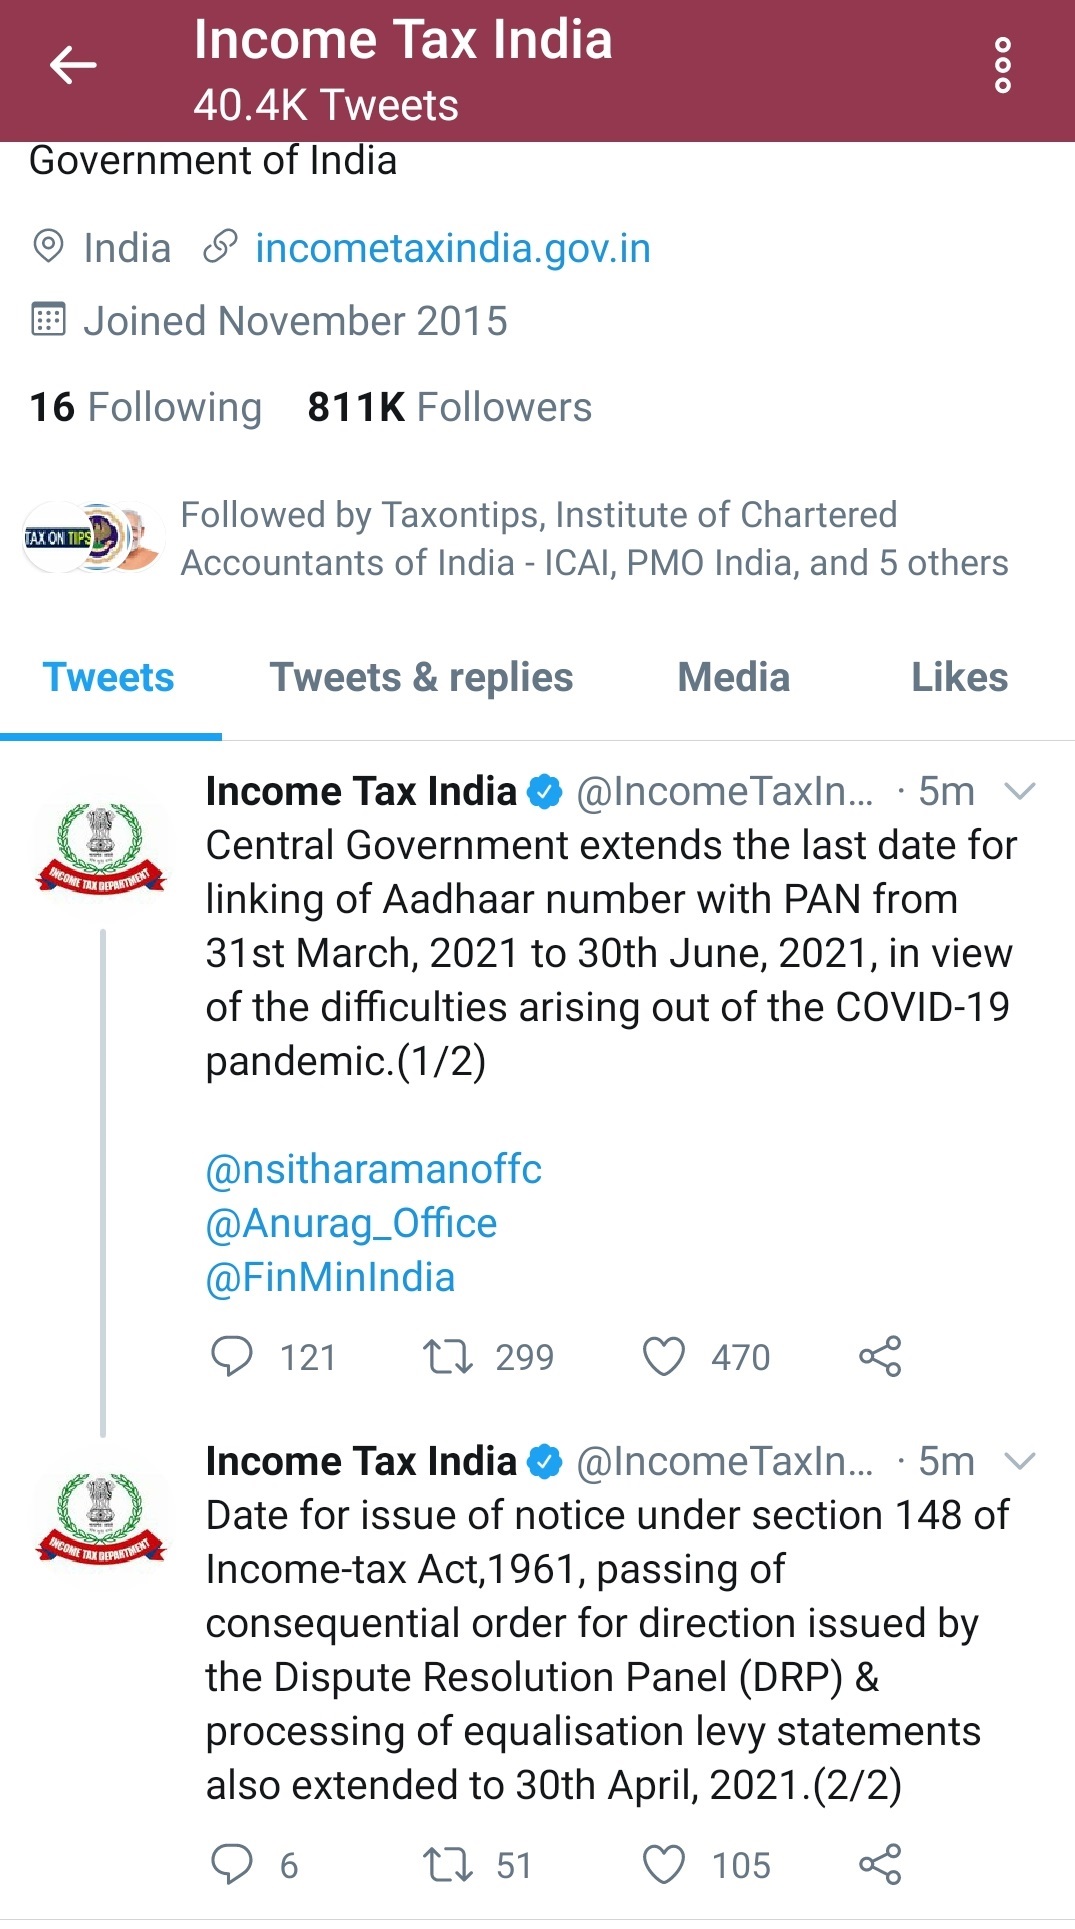Tap the back arrow in header
The width and height of the screenshot is (1075, 1929).
[73, 66]
